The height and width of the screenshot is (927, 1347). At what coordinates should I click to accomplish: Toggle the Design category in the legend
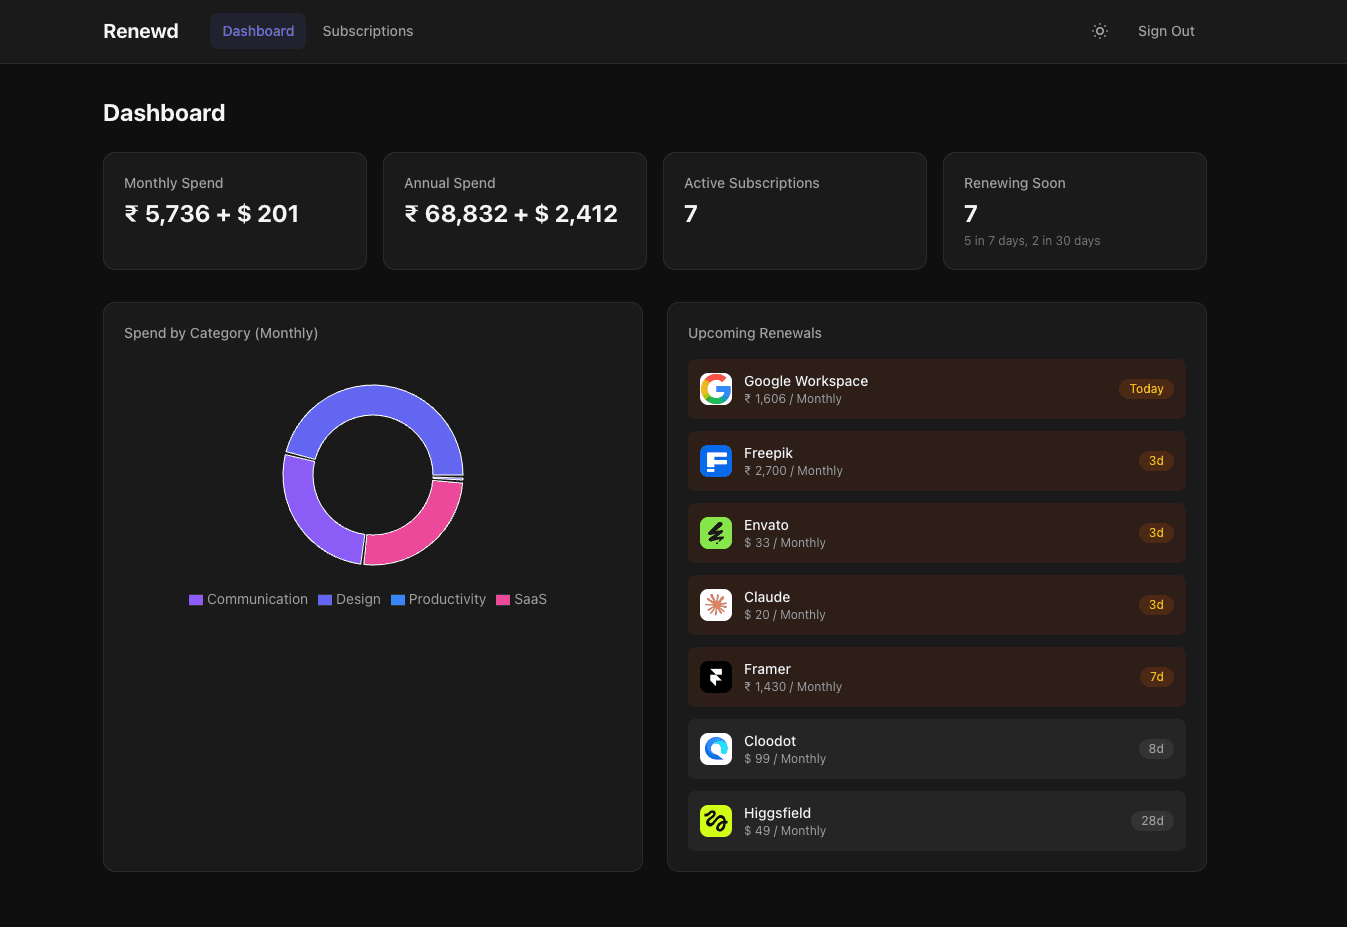pyautogui.click(x=349, y=599)
